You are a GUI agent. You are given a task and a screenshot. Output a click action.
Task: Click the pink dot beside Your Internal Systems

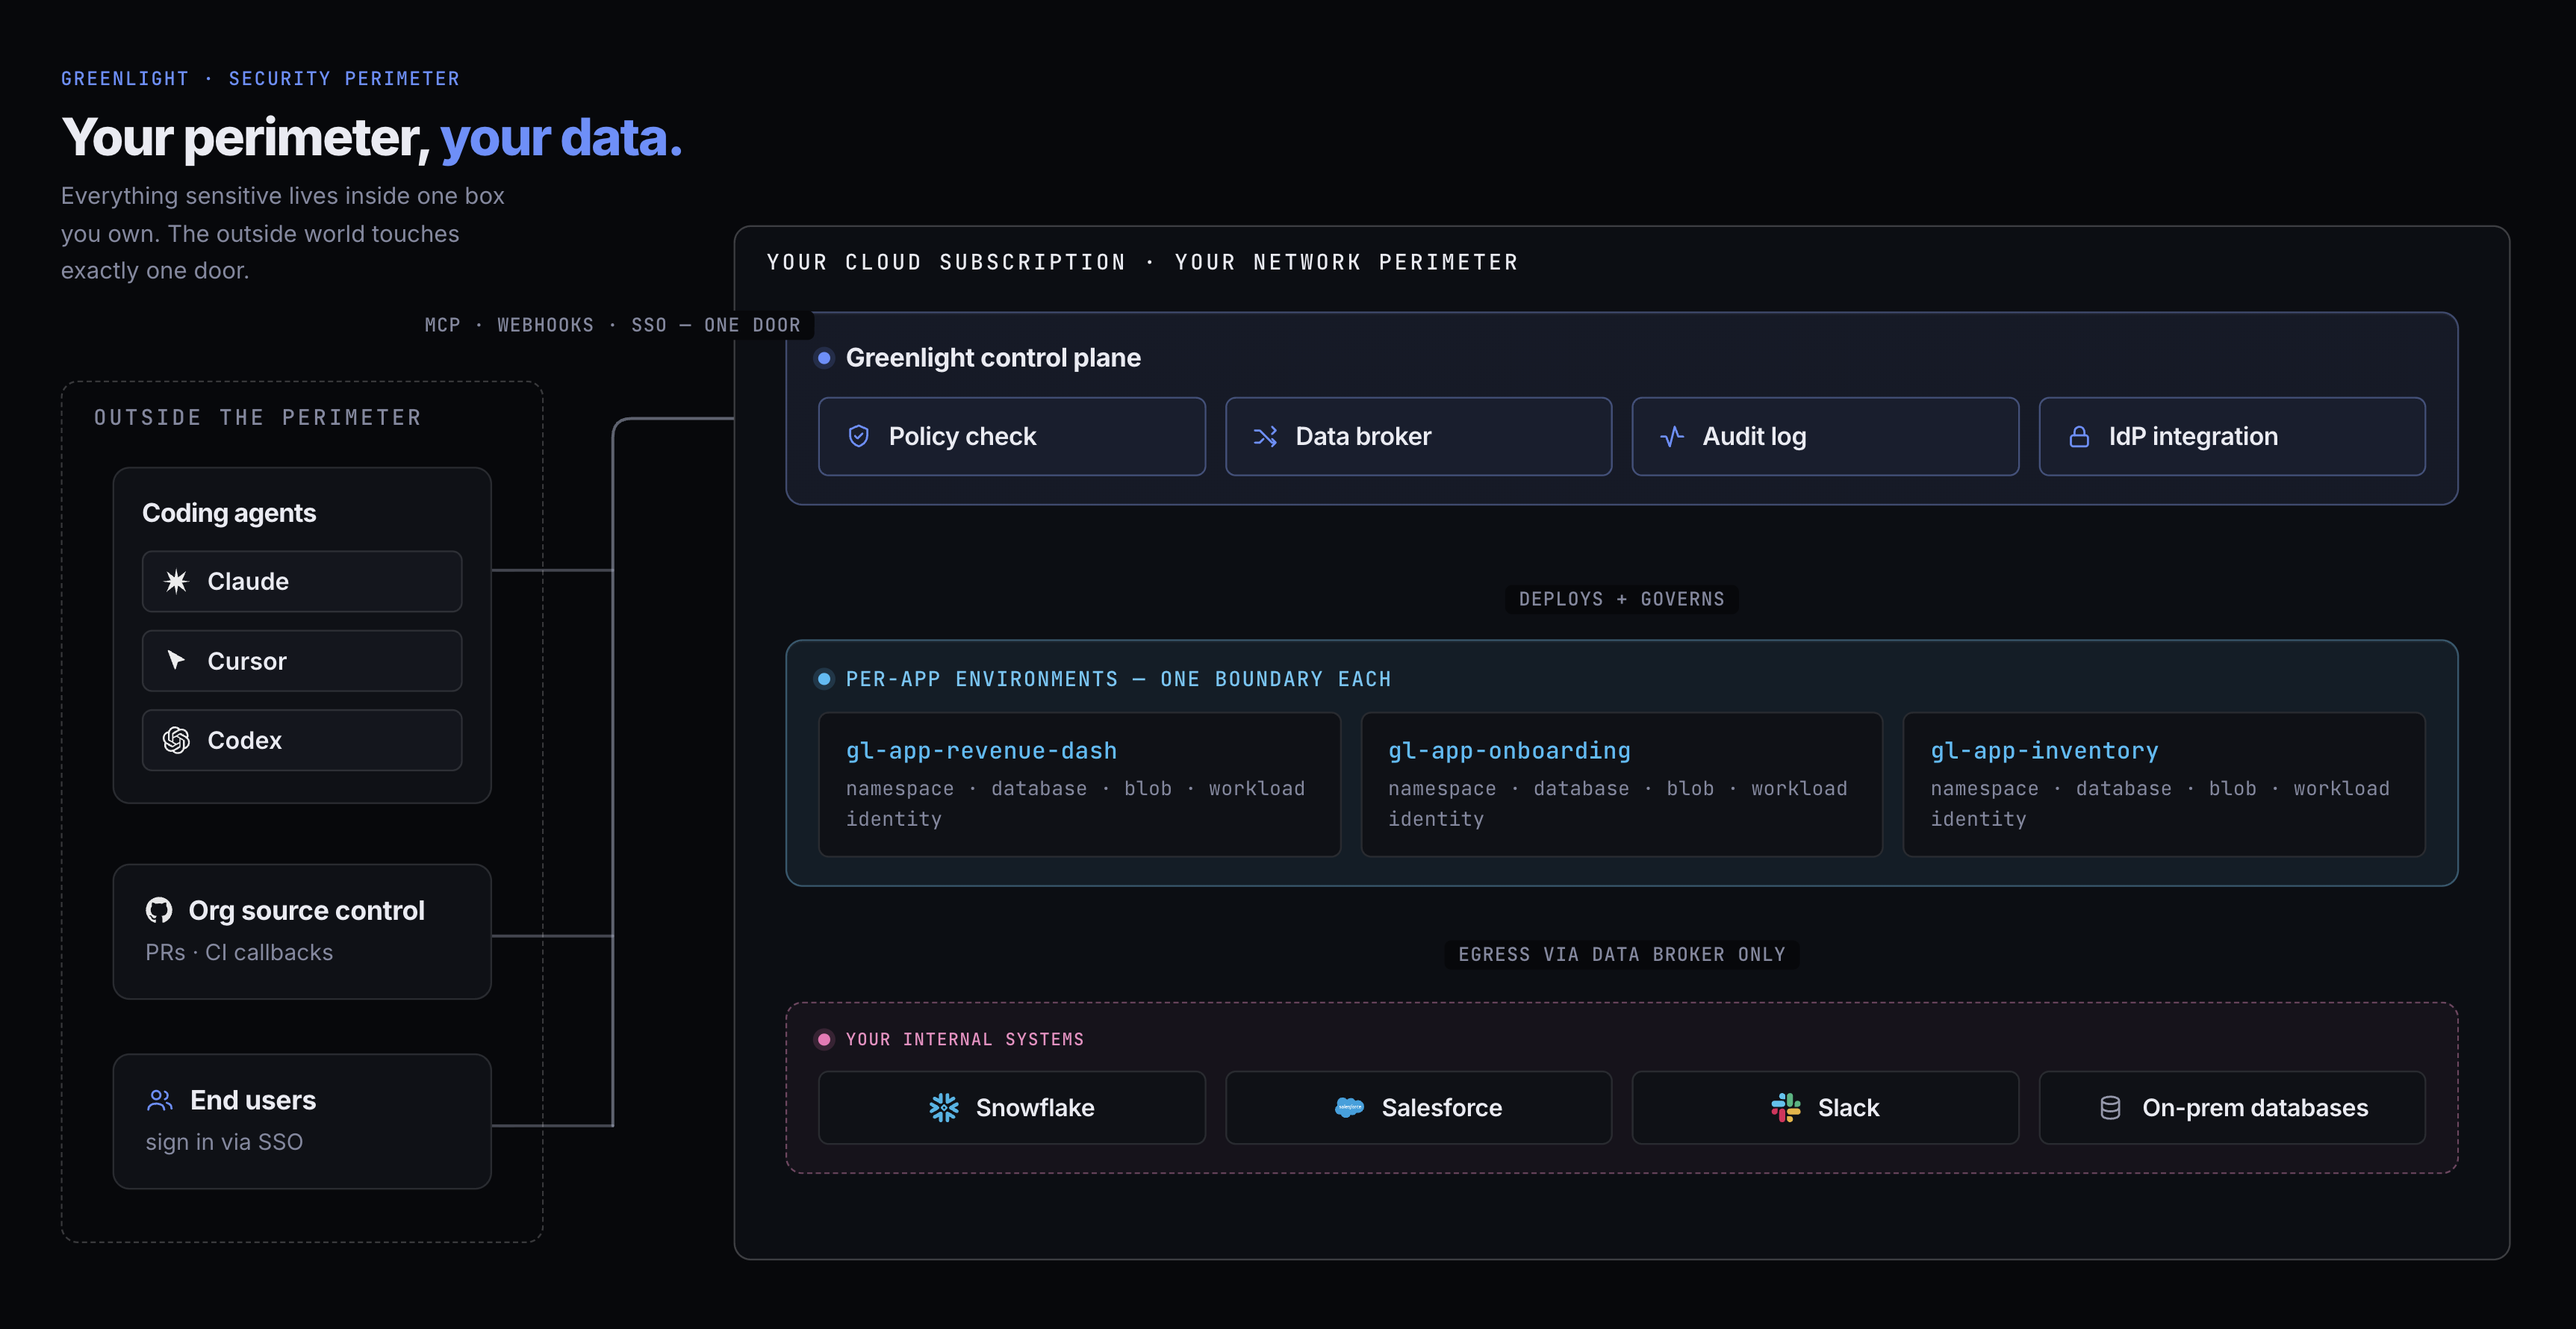[x=824, y=1039]
